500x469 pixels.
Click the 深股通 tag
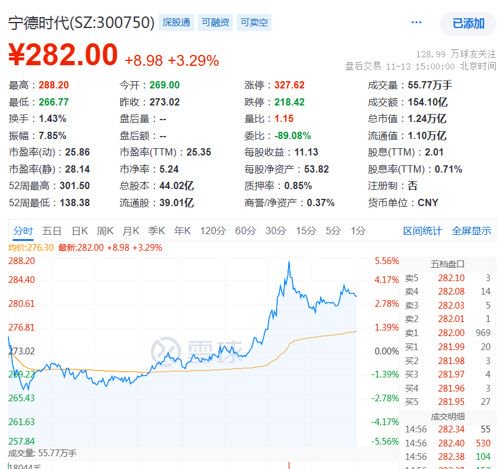(x=176, y=22)
